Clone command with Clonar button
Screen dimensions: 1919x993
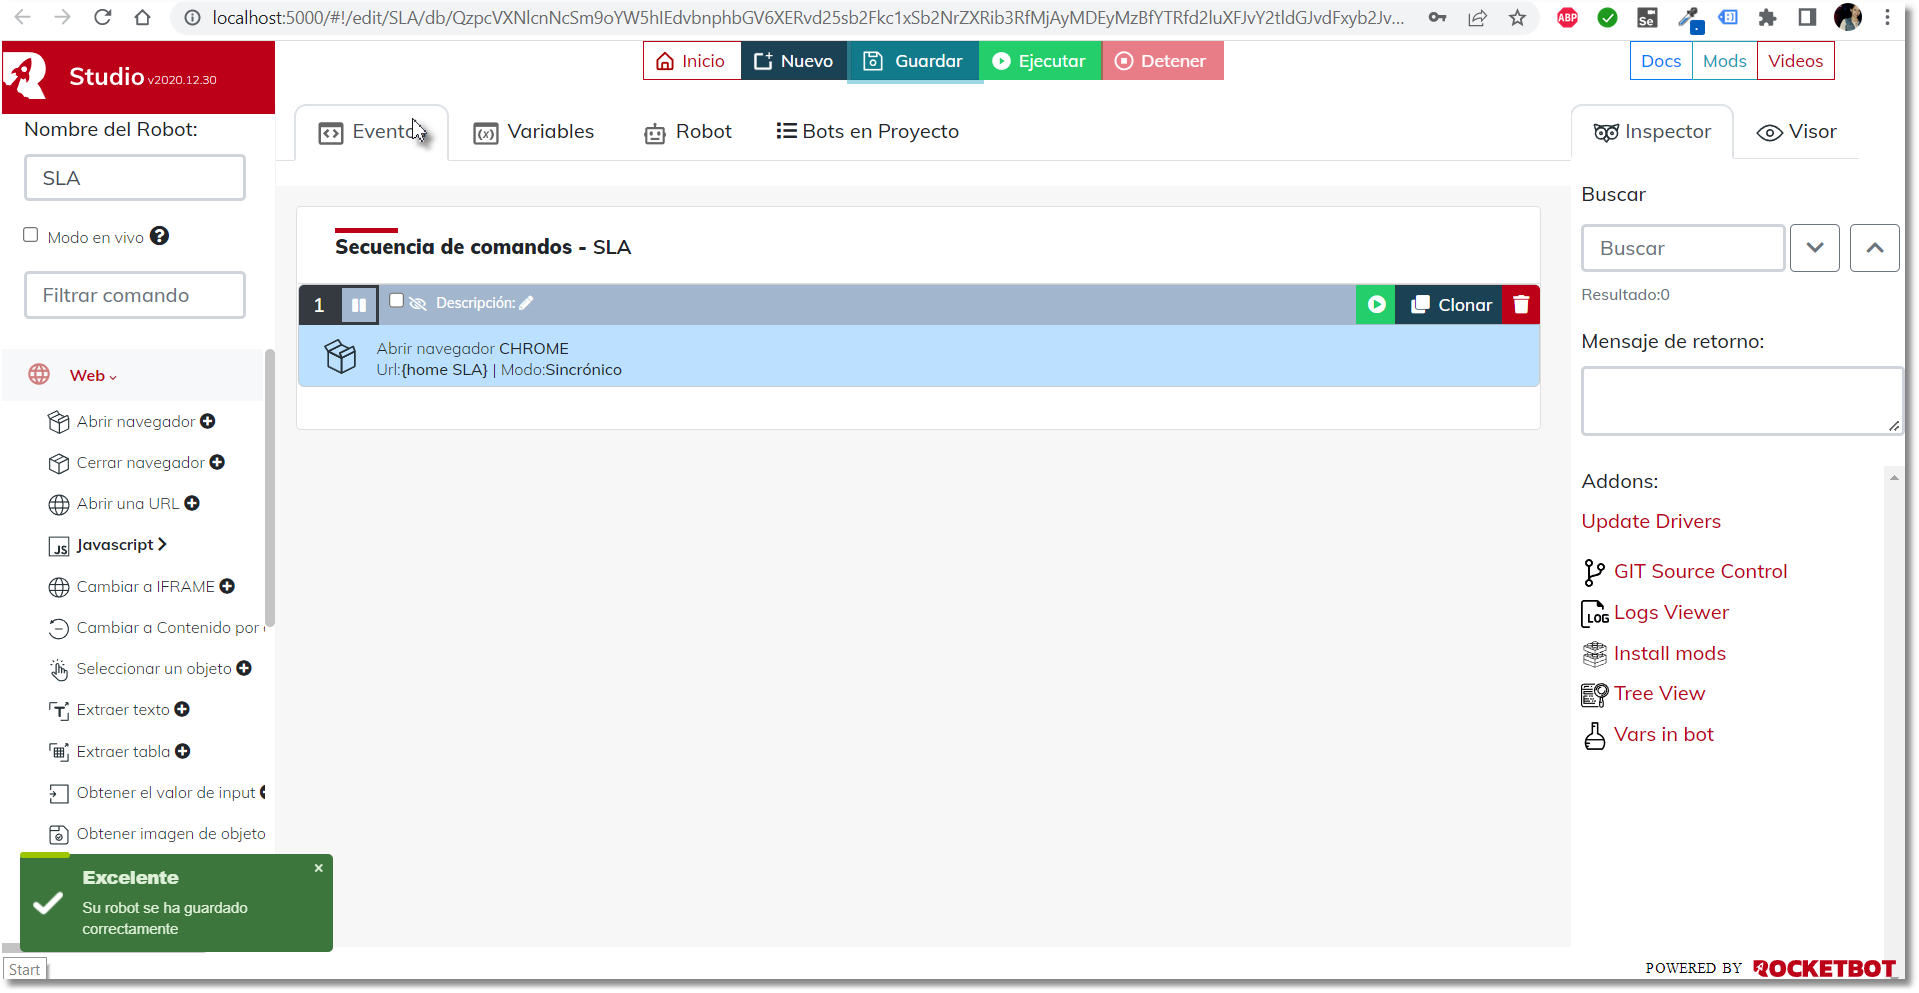[1450, 305]
